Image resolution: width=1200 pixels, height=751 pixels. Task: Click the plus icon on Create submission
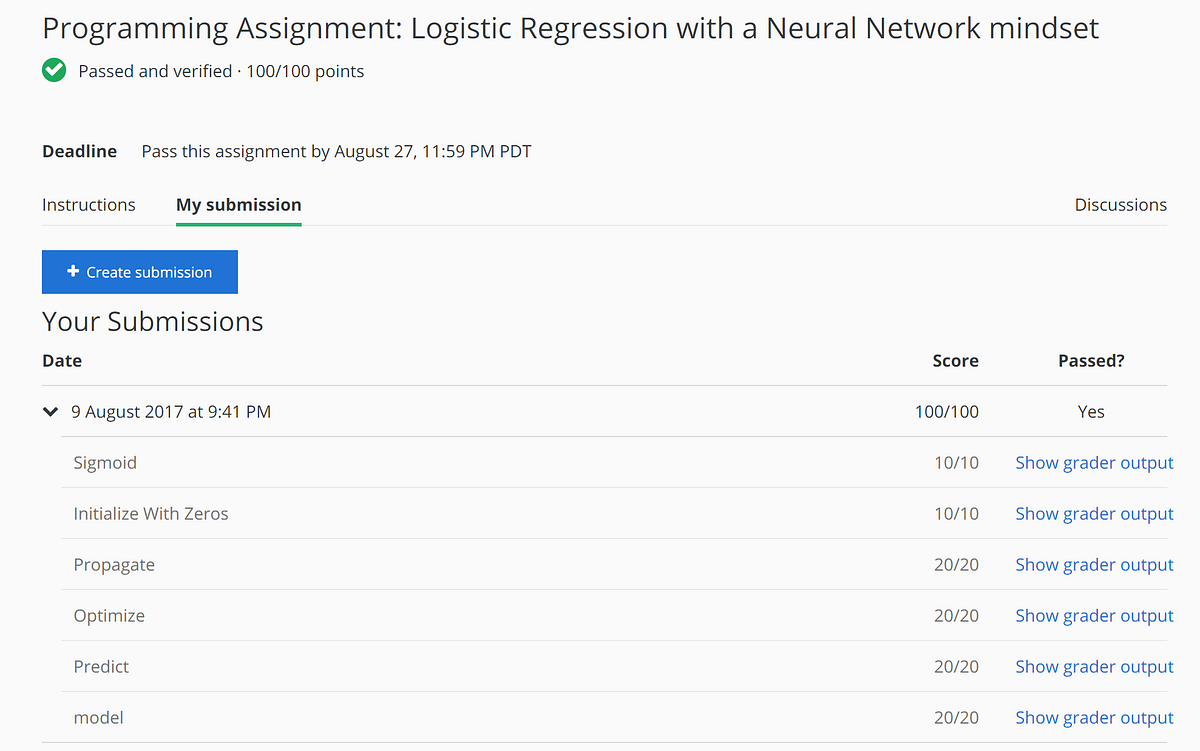pos(72,271)
